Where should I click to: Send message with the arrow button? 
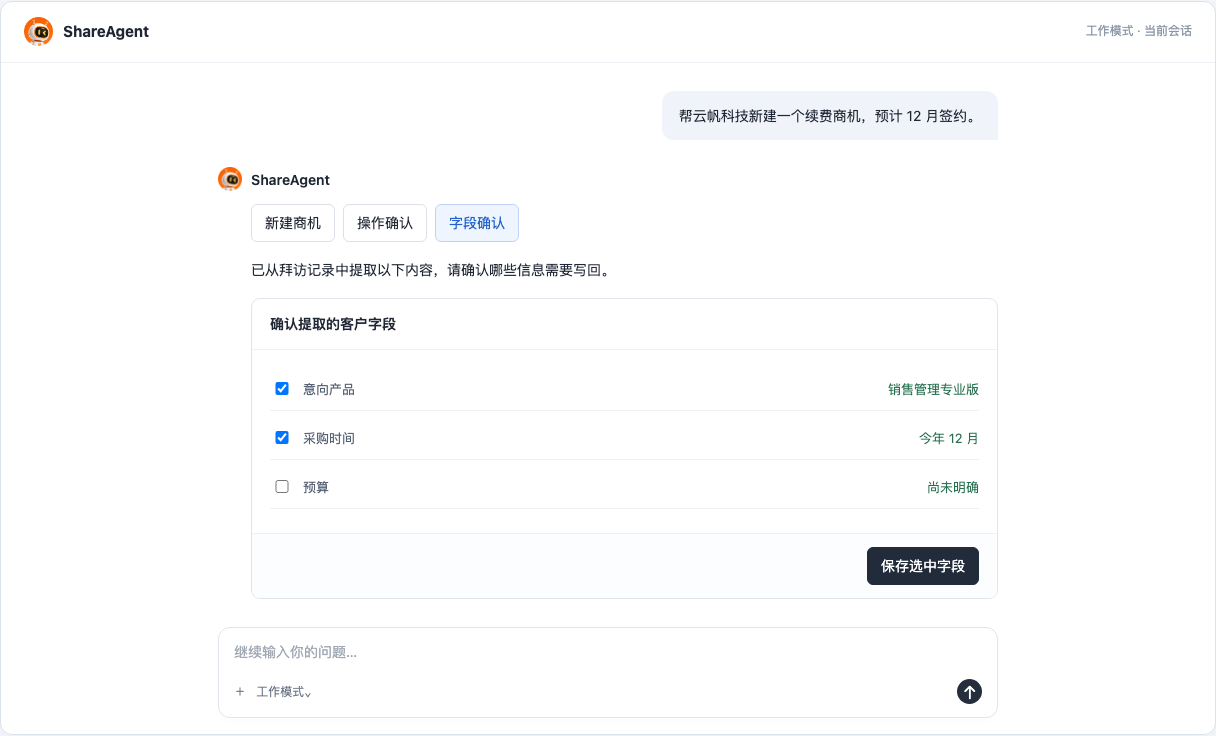coord(969,691)
